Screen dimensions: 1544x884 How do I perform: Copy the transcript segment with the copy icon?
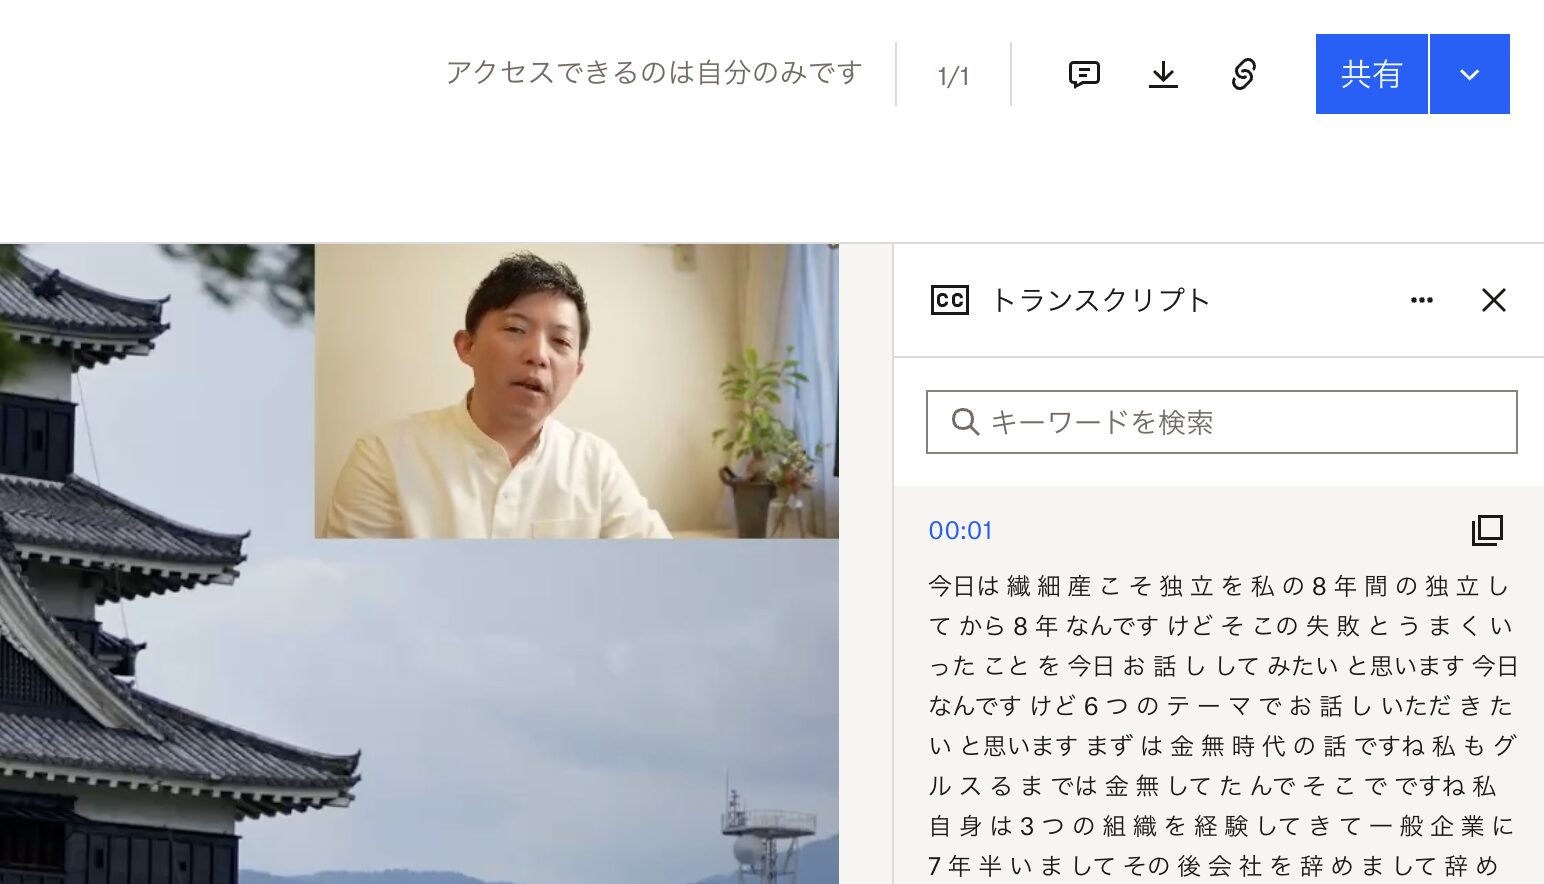click(1487, 530)
